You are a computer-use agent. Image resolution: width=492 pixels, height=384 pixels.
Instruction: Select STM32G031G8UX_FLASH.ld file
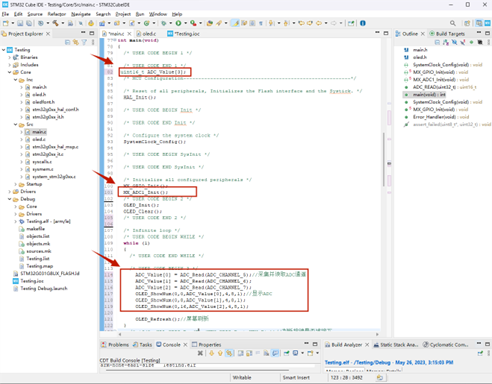click(50, 273)
